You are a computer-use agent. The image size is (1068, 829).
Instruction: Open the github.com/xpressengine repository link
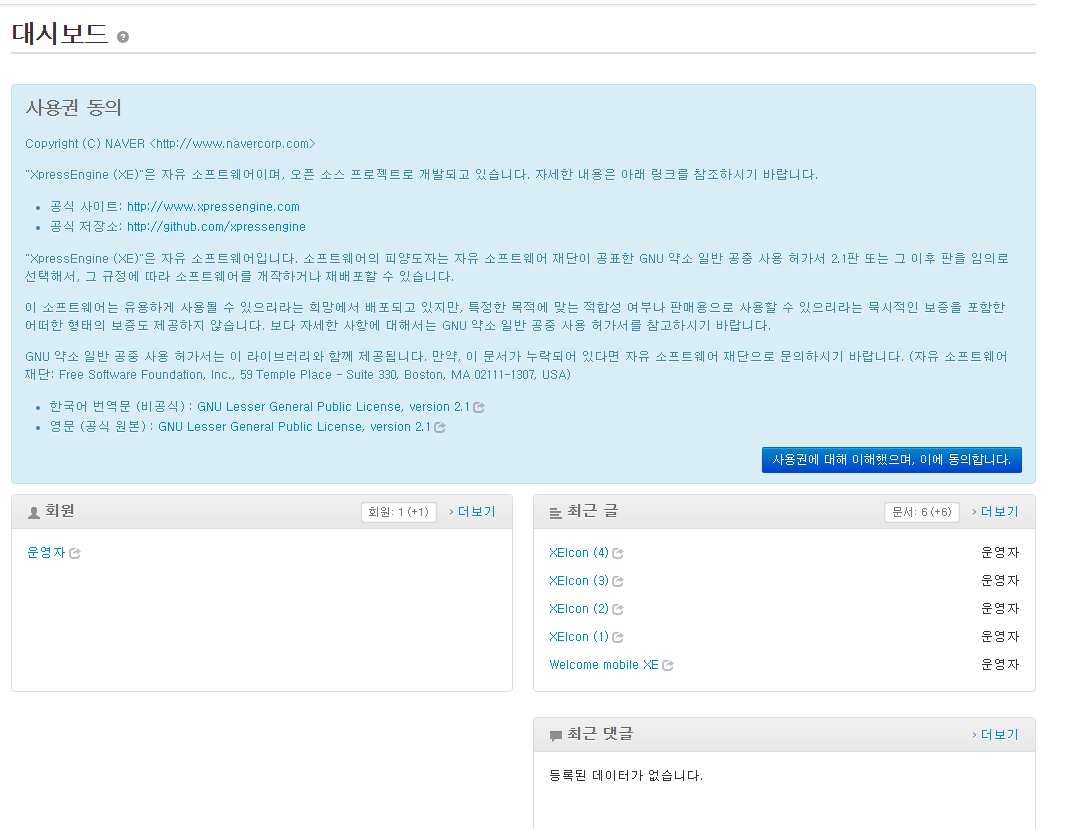click(x=216, y=227)
